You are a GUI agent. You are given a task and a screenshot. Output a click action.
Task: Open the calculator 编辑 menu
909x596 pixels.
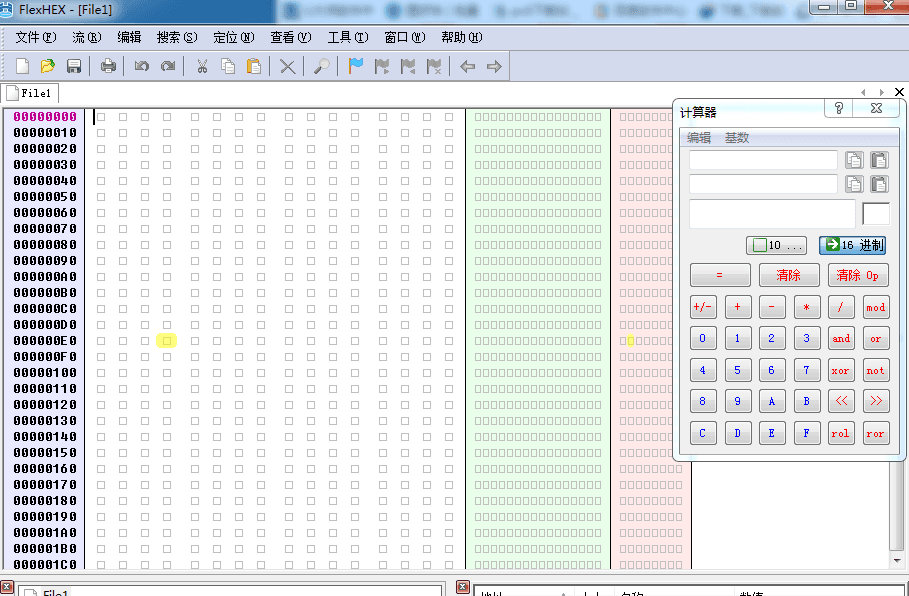click(699, 138)
